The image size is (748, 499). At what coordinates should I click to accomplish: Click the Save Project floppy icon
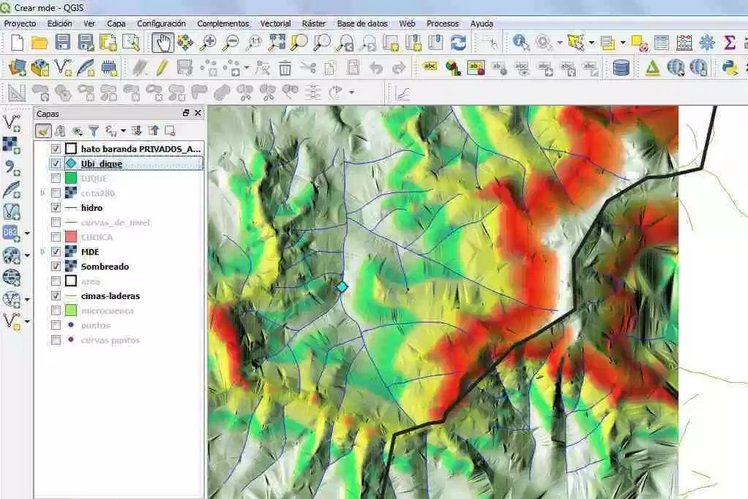pos(62,42)
